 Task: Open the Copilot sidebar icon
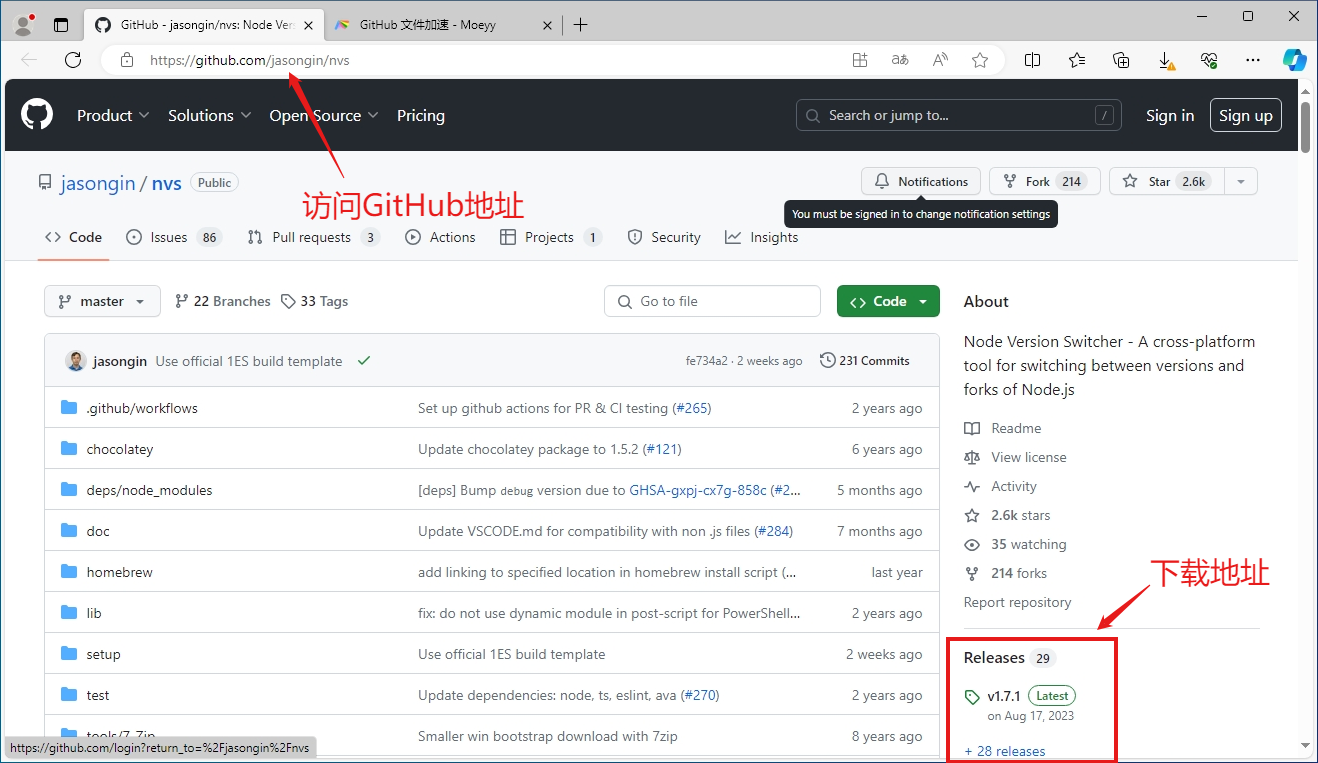pos(1295,60)
